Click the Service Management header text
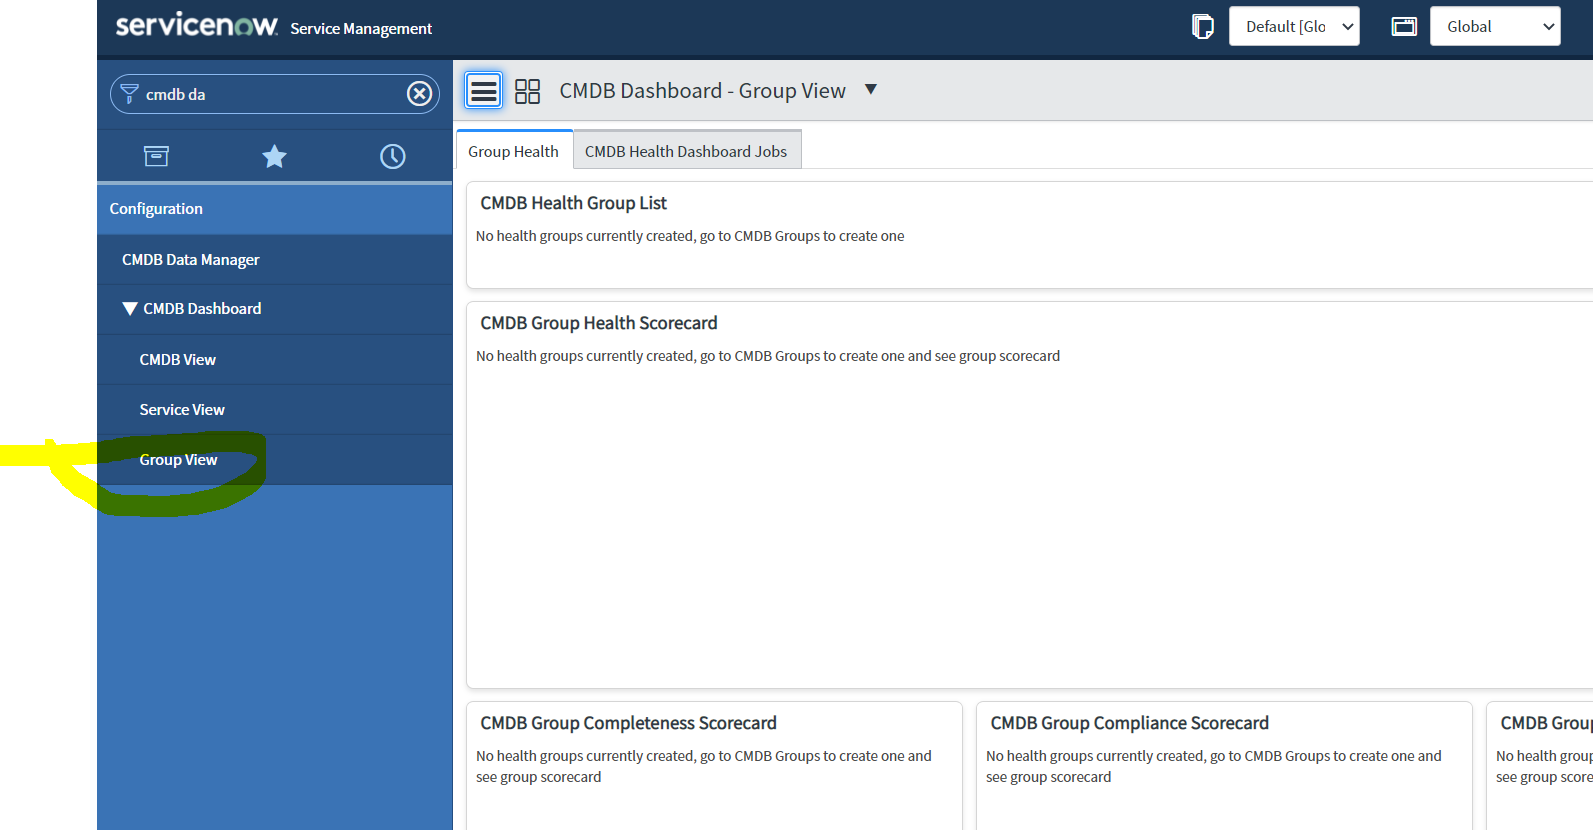The image size is (1593, 830). (x=361, y=29)
